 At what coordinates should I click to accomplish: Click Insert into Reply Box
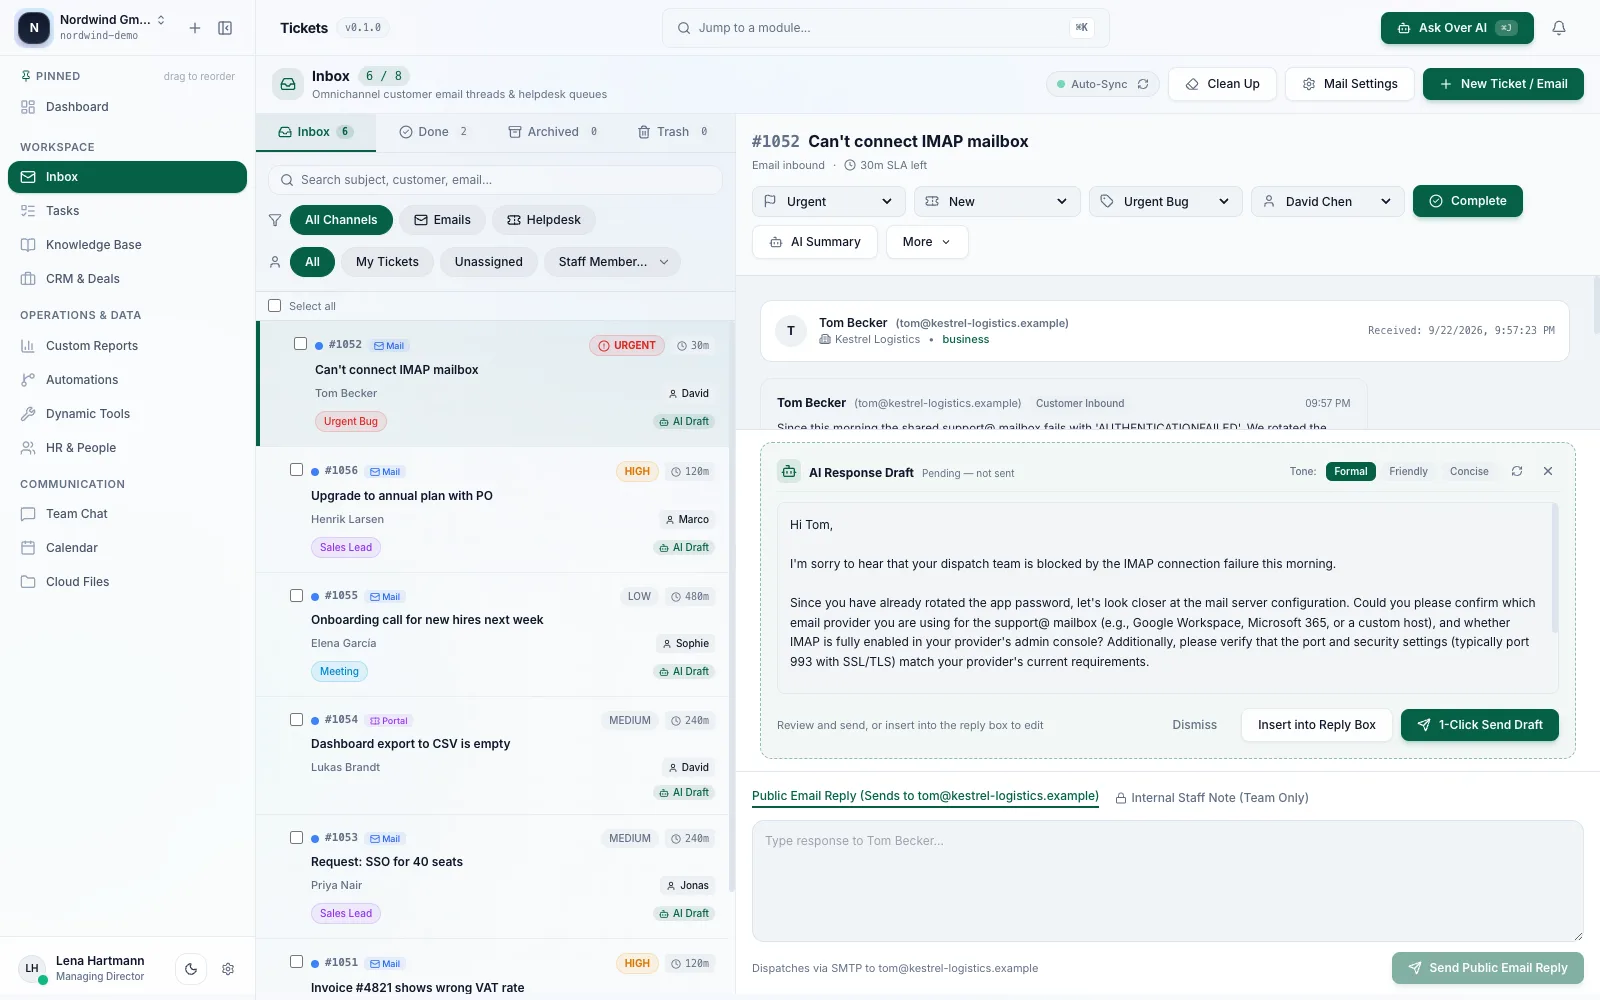click(x=1317, y=725)
